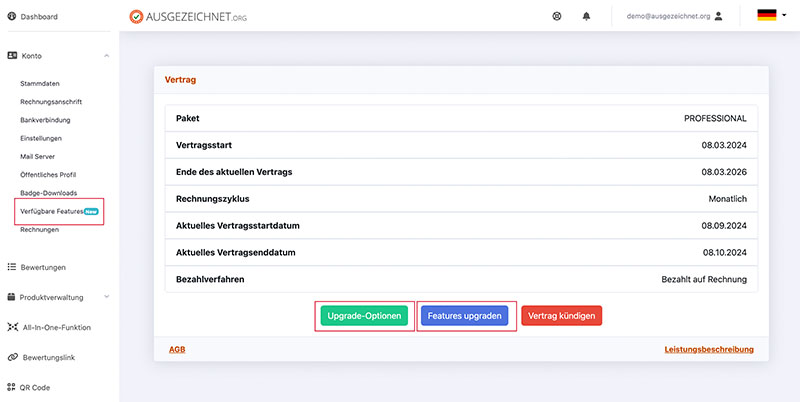Click the Ausgezeichnet.org logo
The width and height of the screenshot is (800, 402).
(187, 16)
